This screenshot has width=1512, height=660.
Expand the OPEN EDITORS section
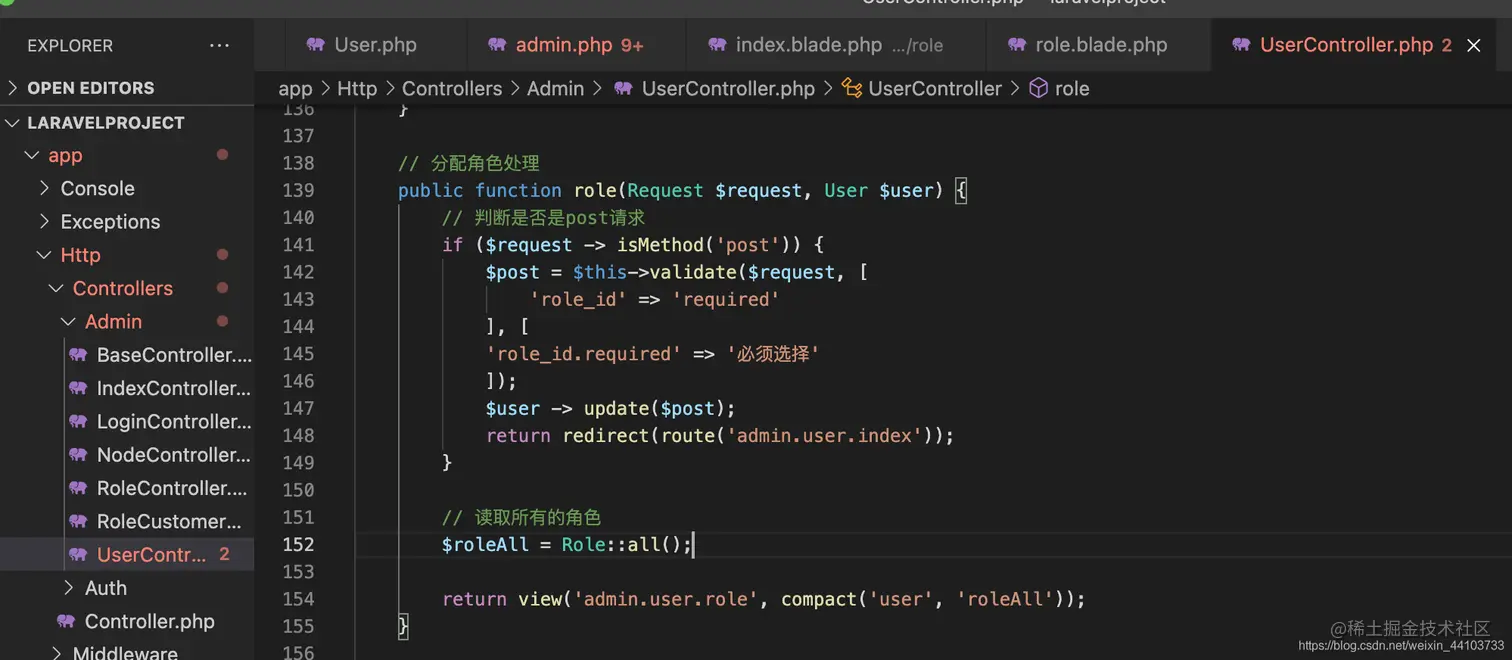point(13,88)
